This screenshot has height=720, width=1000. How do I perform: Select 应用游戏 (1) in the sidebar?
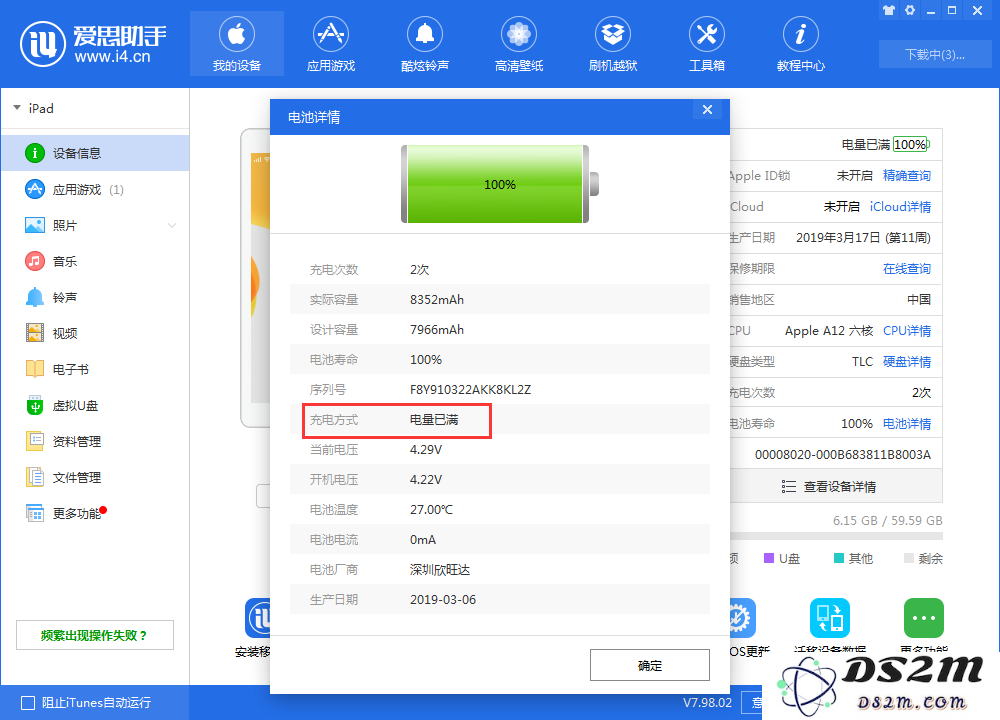click(95, 189)
